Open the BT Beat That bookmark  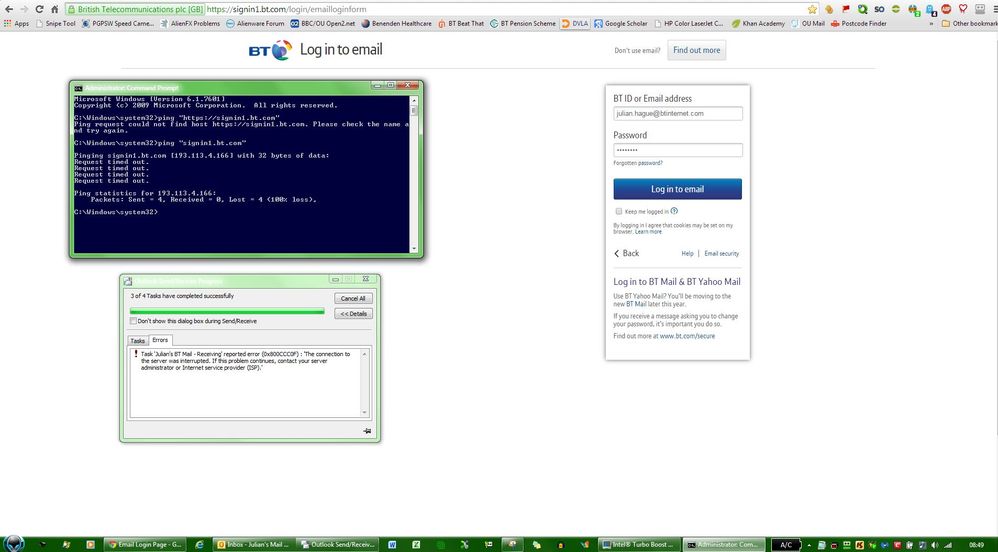click(x=461, y=24)
